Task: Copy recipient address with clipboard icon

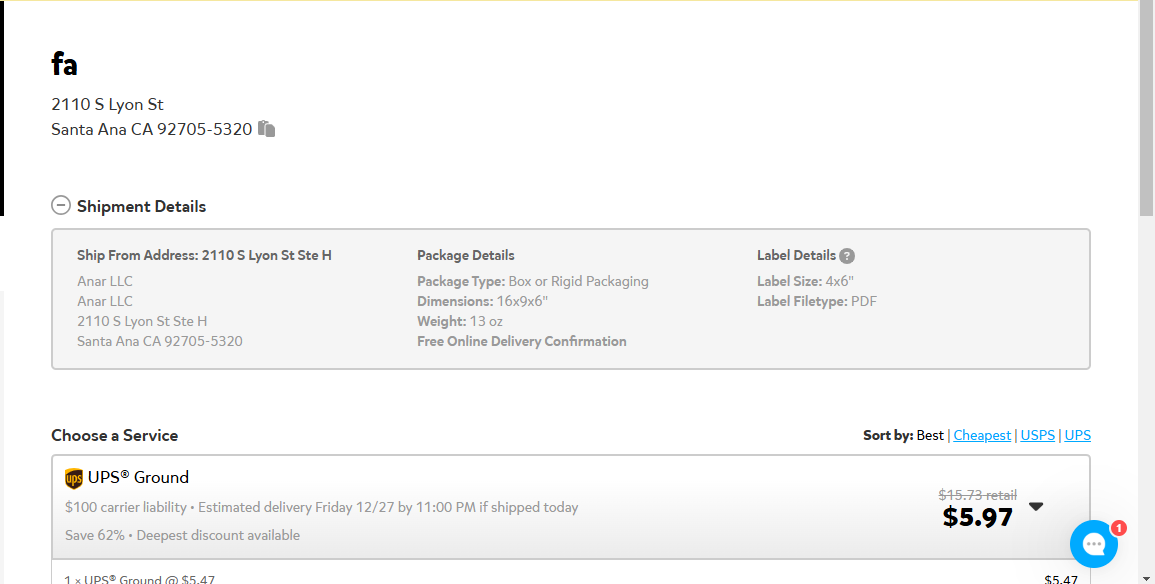Action: [266, 129]
